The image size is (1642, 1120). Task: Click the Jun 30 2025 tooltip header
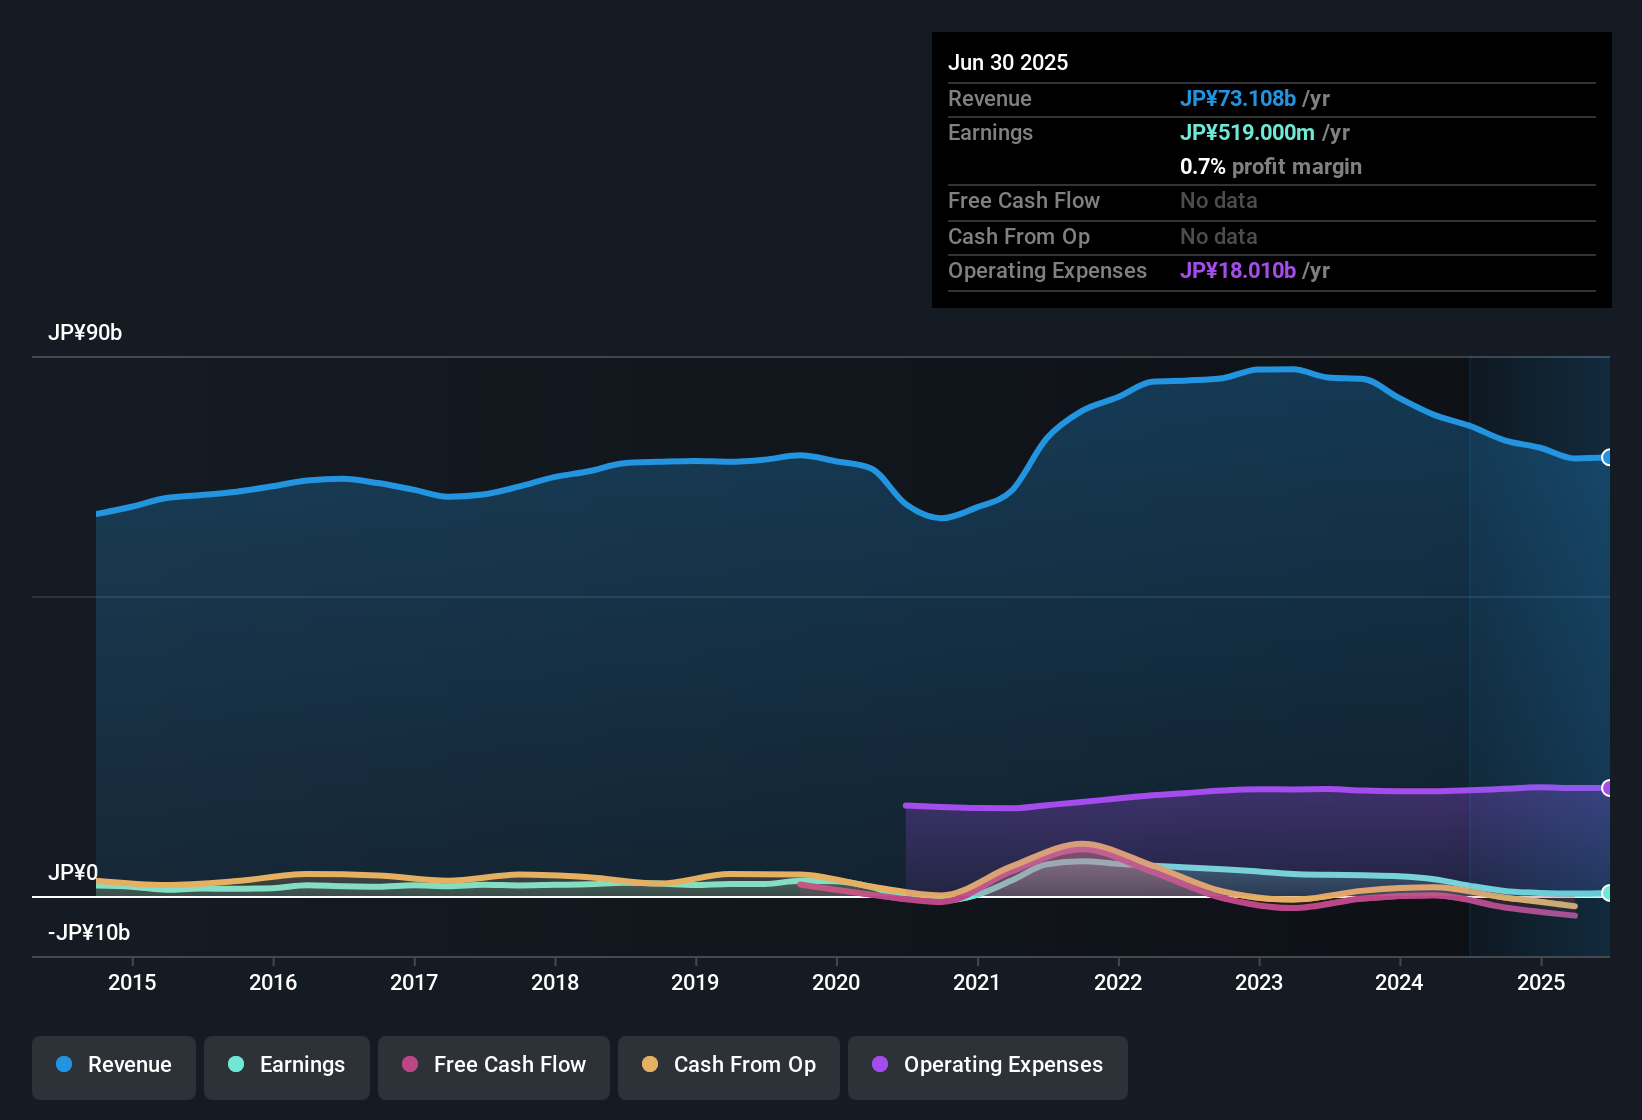point(1008,62)
